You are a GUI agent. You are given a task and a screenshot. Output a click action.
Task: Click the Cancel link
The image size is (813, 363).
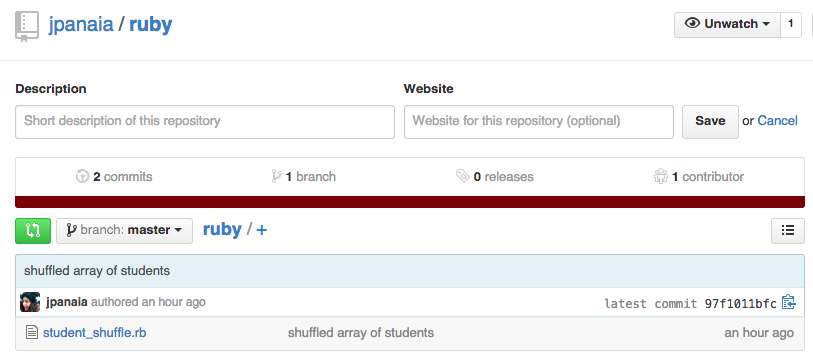(777, 121)
